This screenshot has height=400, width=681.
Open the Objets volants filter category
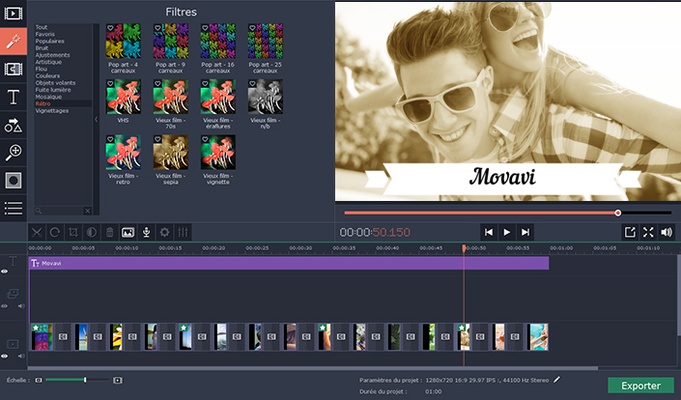[x=55, y=83]
